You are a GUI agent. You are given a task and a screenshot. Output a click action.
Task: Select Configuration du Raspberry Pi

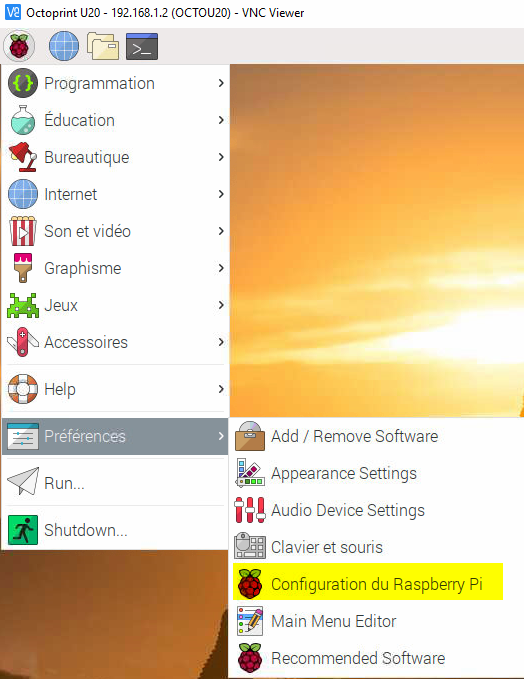click(368, 582)
